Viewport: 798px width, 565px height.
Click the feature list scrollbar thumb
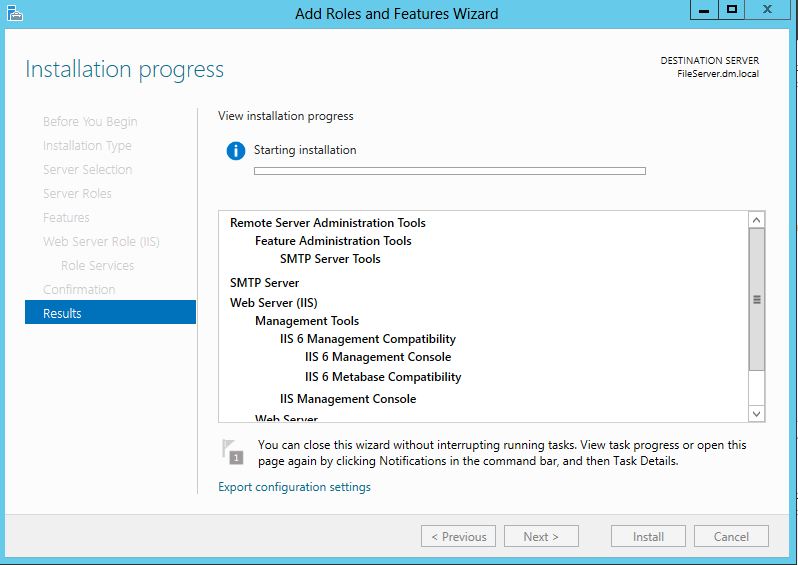coord(756,299)
